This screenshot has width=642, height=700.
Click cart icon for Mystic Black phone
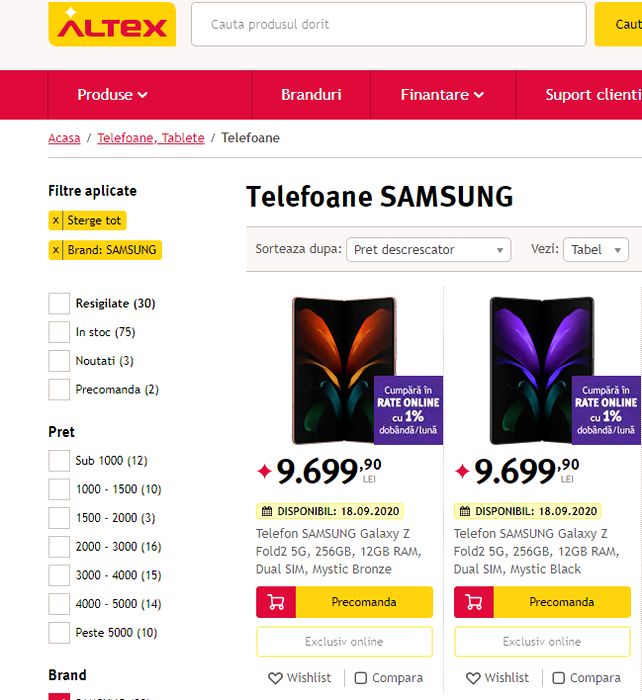[x=474, y=602]
